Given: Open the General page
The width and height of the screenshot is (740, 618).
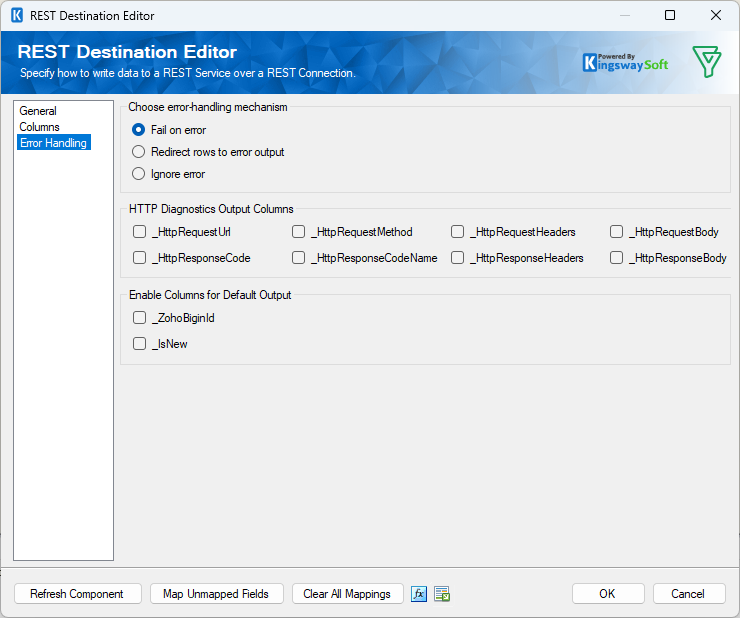Looking at the screenshot, I should coord(38,111).
